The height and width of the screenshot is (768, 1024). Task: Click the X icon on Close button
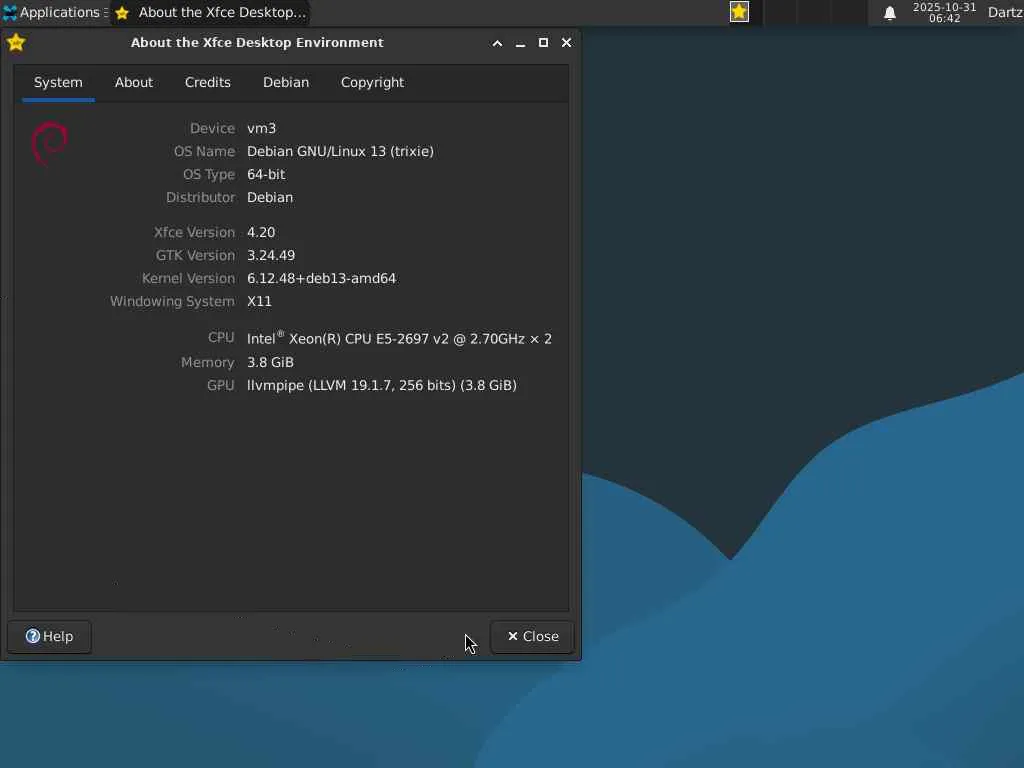(513, 636)
